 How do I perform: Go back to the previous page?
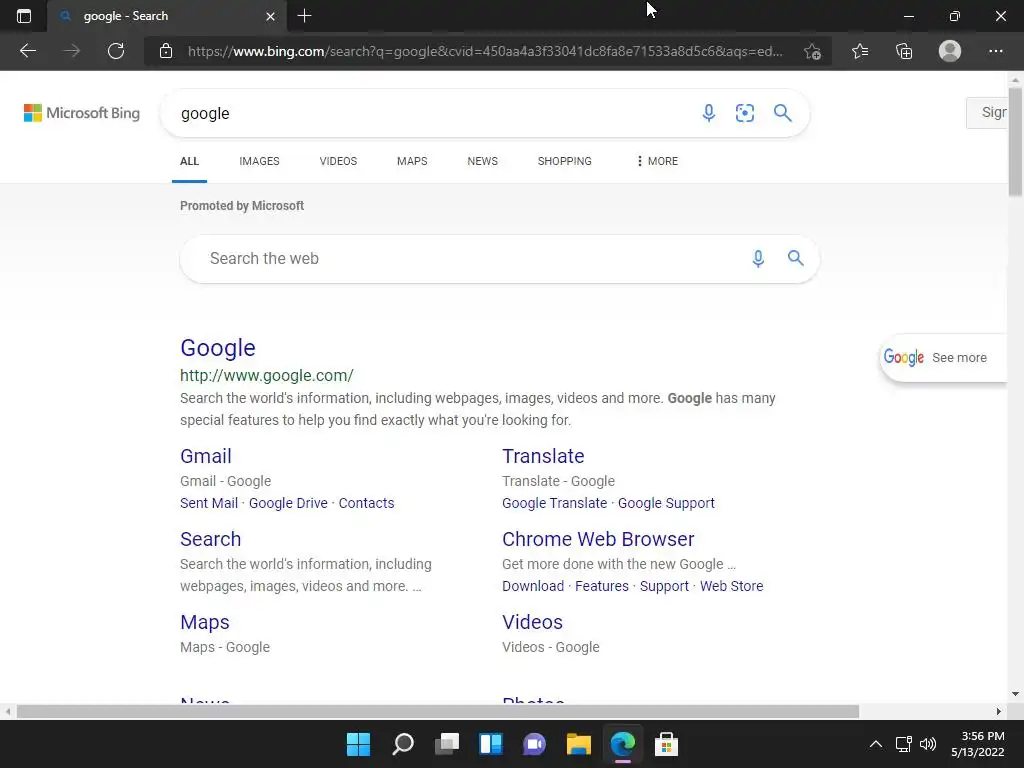click(x=27, y=51)
